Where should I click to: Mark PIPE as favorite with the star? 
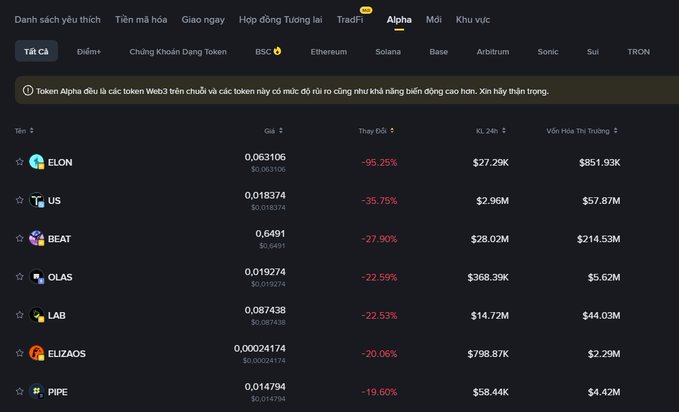[x=19, y=392]
